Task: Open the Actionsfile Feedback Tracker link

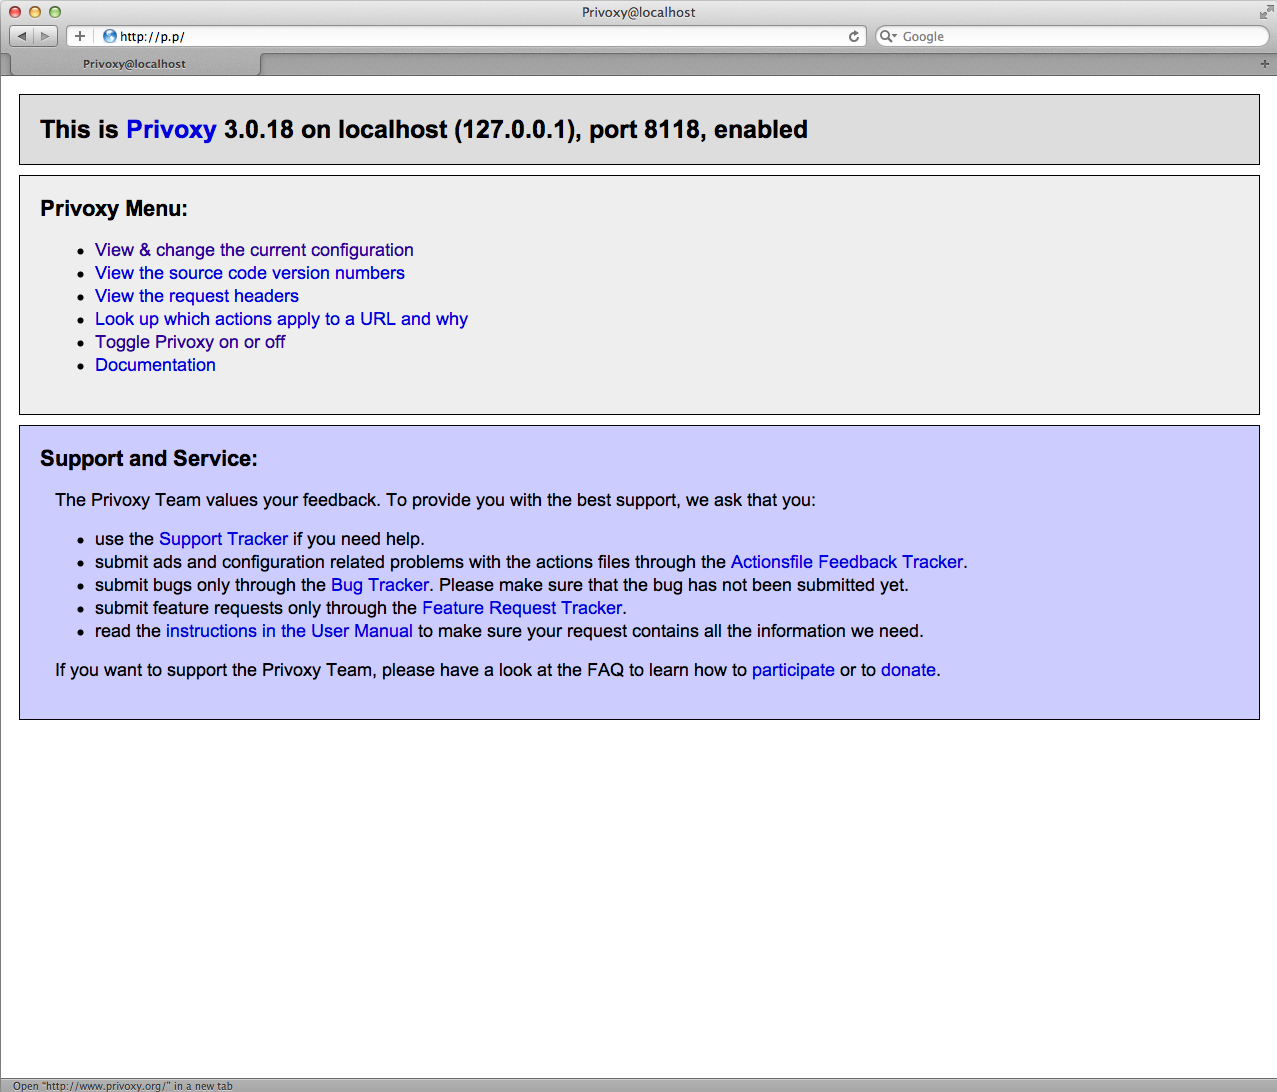Action: pos(847,562)
